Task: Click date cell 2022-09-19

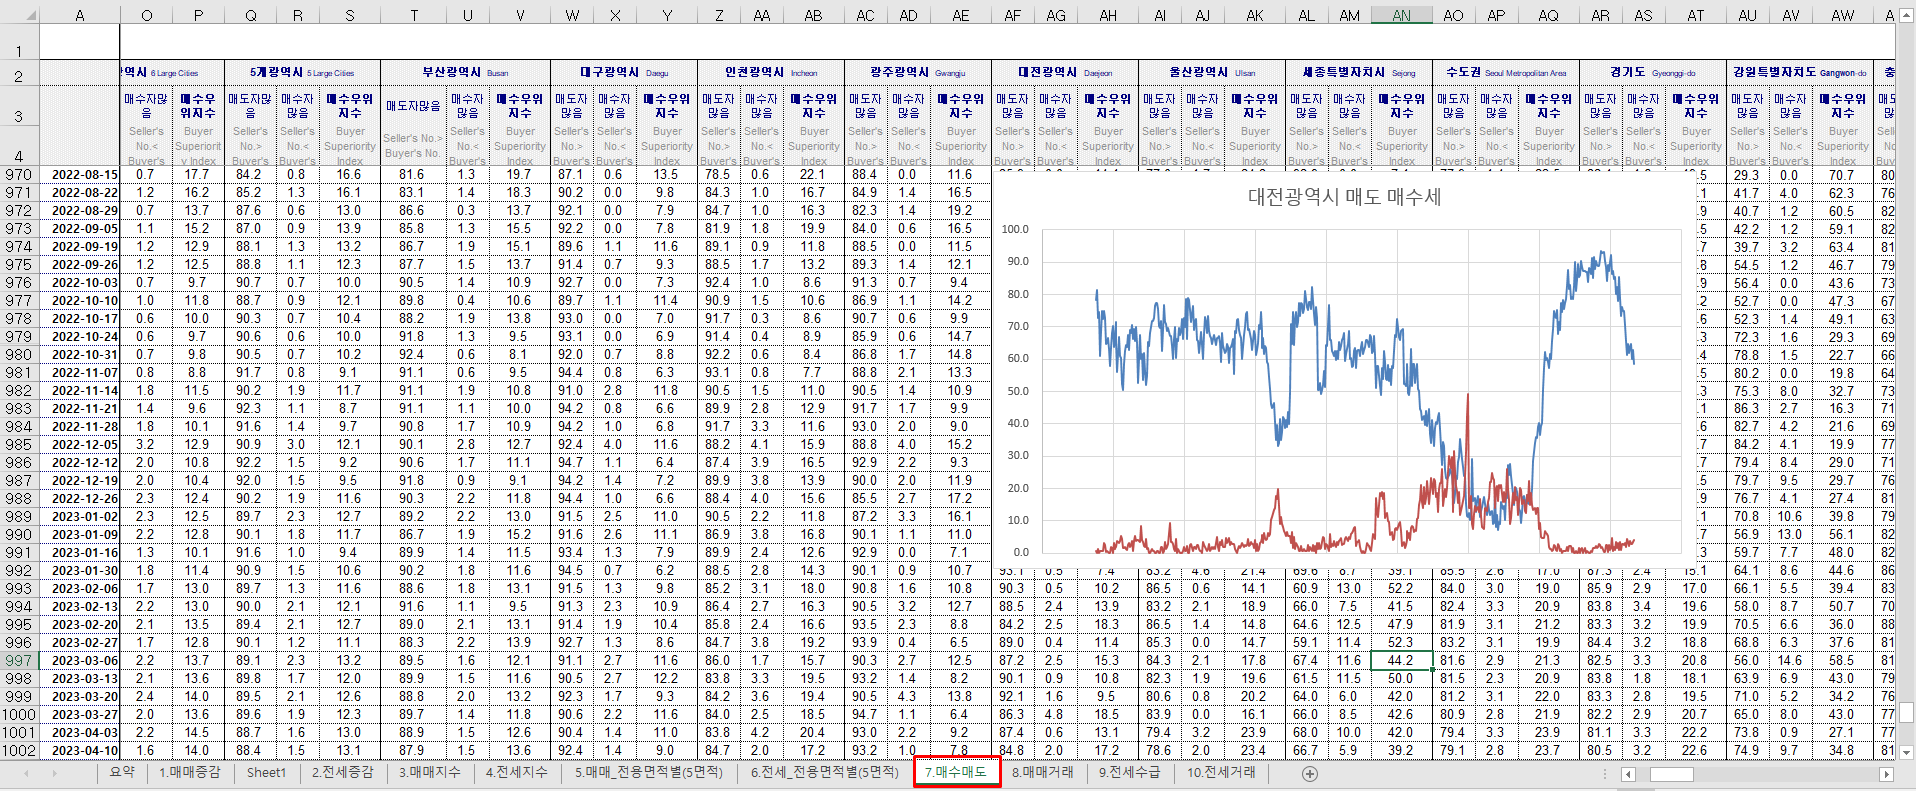Action: [80, 246]
